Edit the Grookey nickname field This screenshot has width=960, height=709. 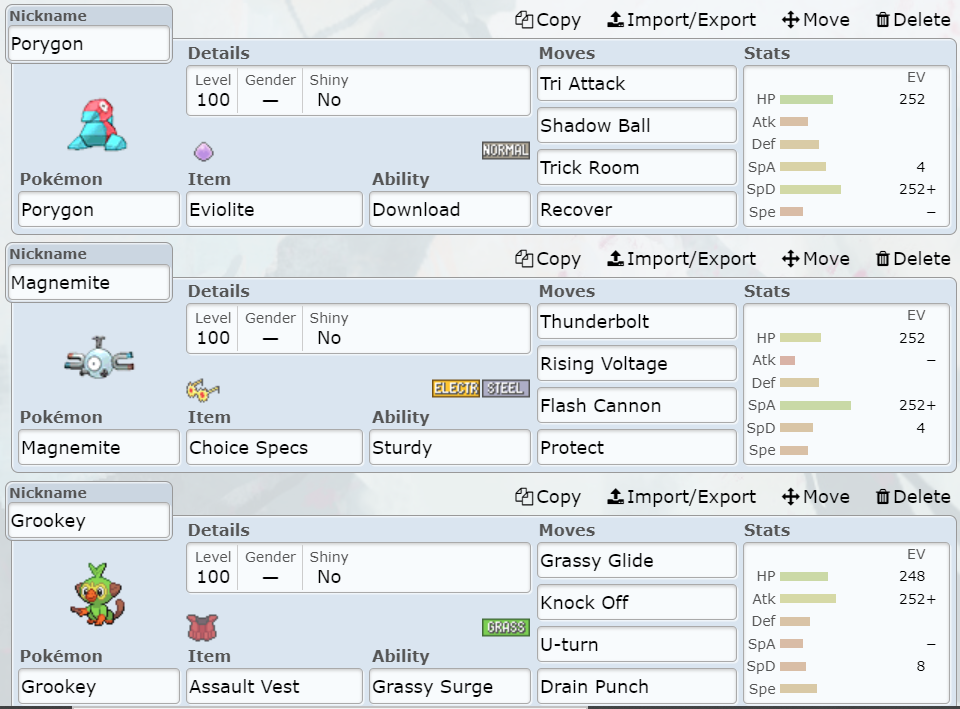(x=89, y=521)
